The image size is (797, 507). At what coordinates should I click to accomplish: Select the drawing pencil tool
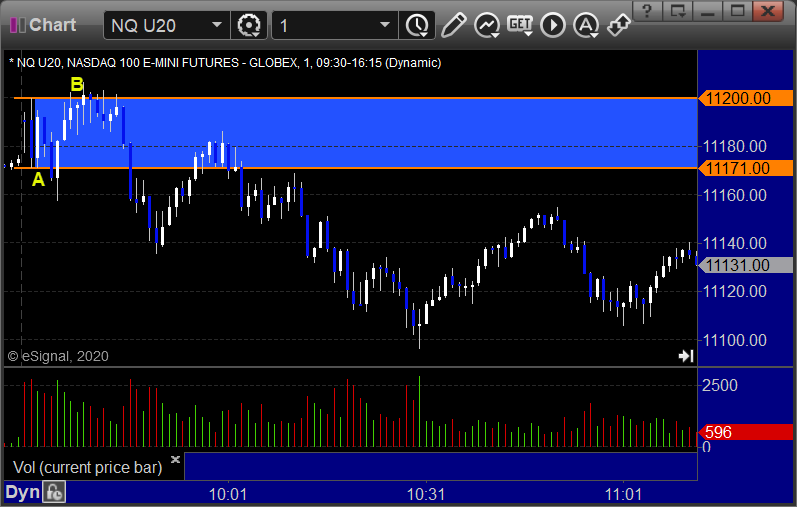point(453,25)
